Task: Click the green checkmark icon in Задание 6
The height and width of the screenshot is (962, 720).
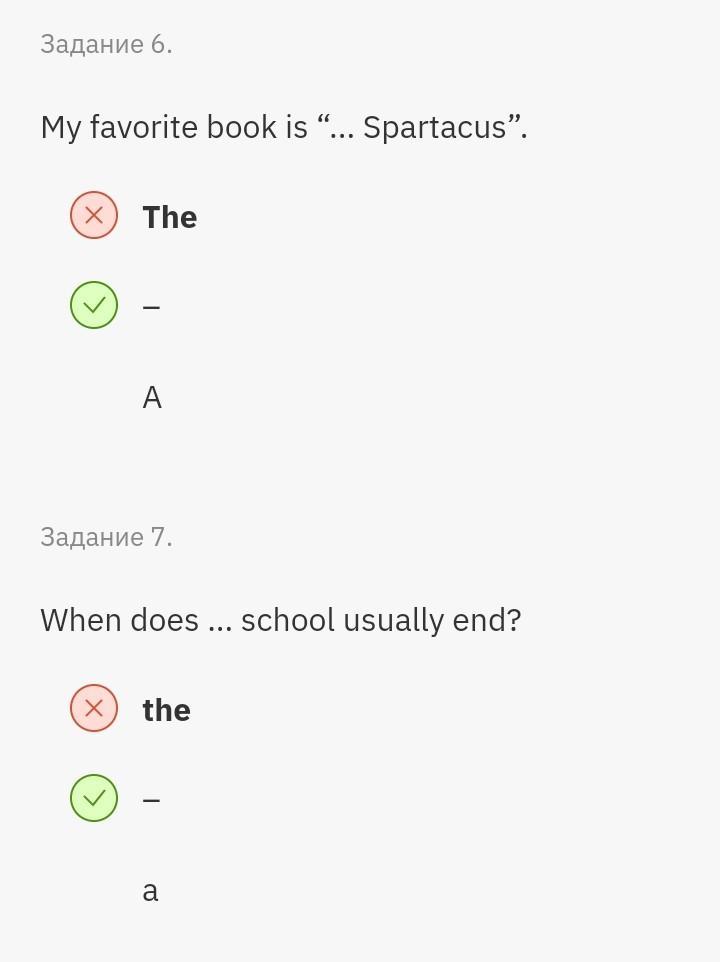Action: click(x=94, y=305)
